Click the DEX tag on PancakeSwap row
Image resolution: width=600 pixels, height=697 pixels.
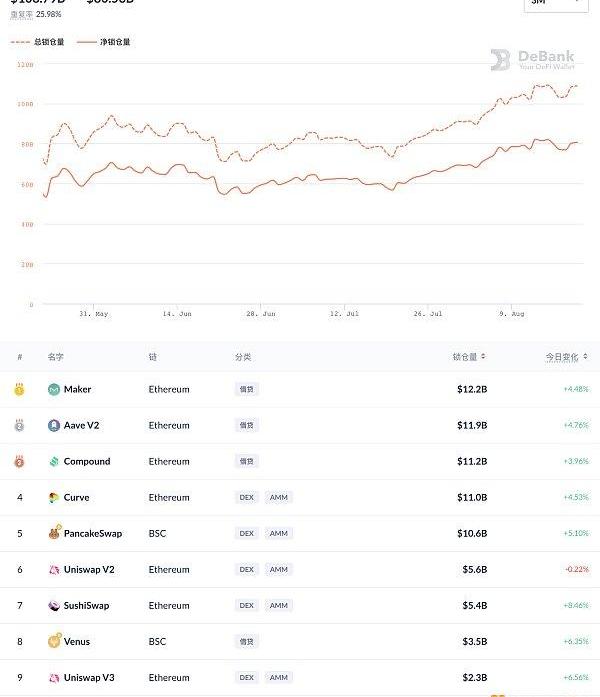pos(247,533)
